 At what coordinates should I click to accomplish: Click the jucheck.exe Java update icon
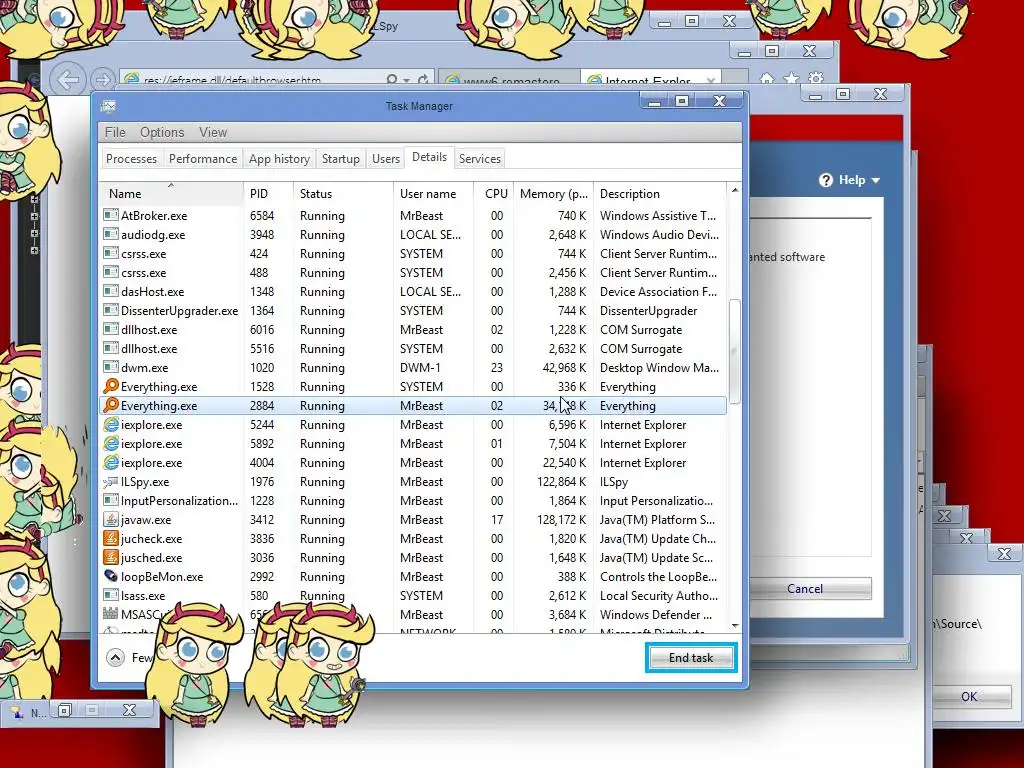click(111, 539)
